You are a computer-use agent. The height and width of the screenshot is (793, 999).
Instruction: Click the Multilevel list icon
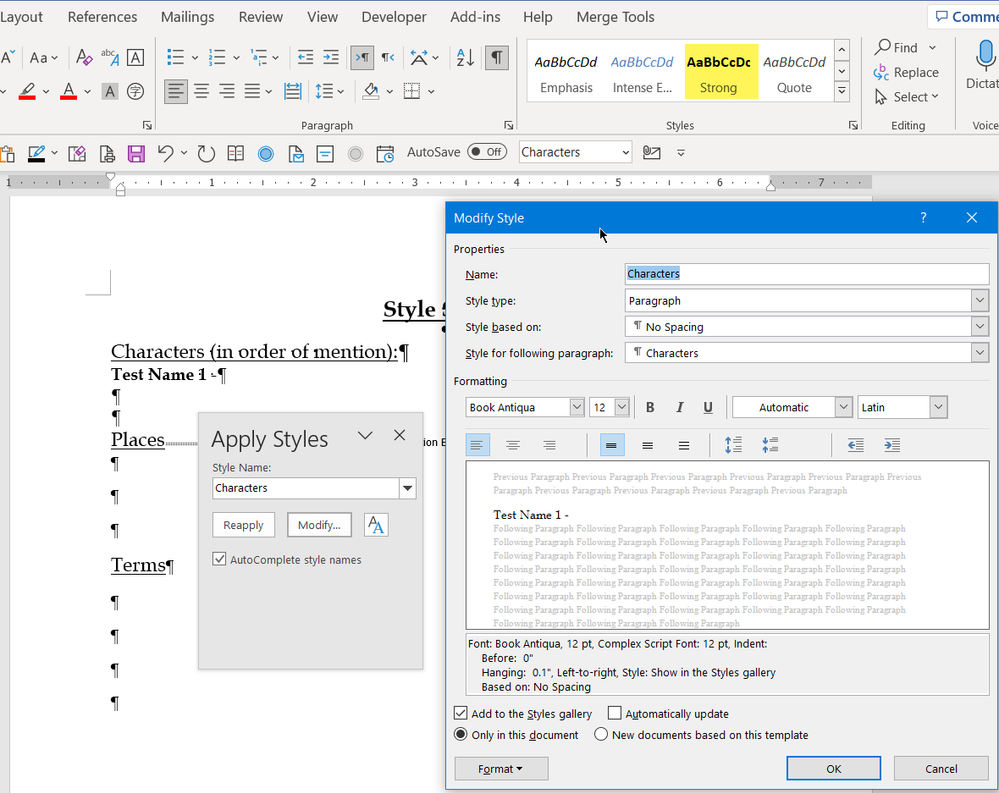(259, 57)
